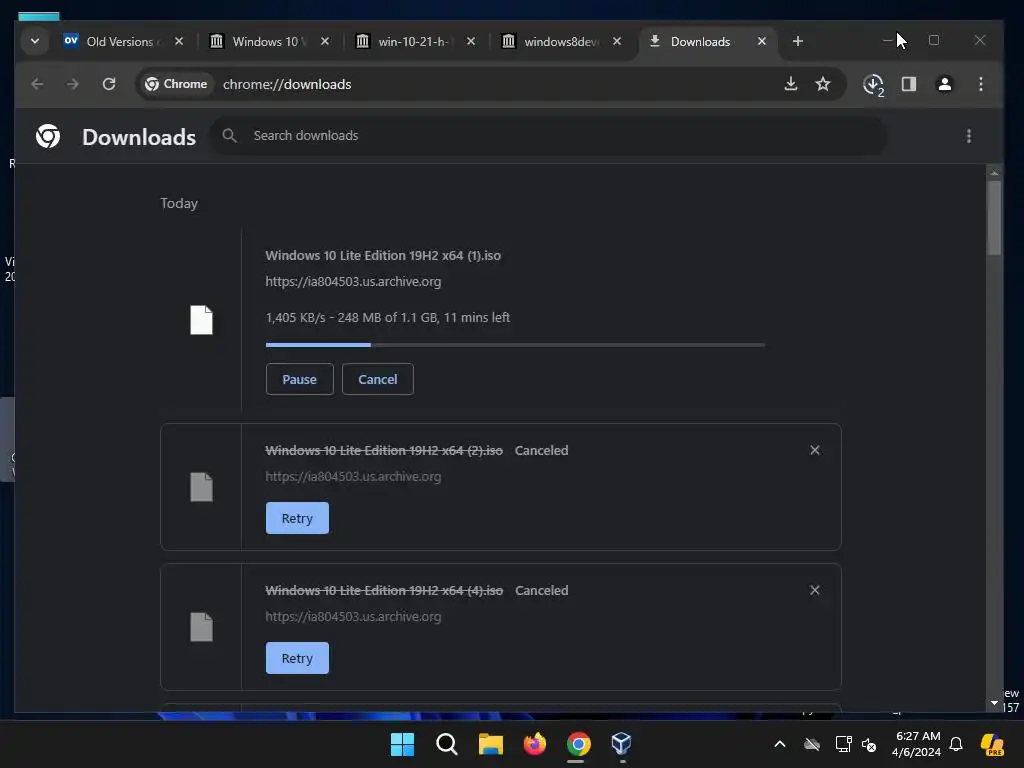Viewport: 1024px width, 768px height.
Task: Open VirtualBox from the taskbar
Action: point(622,744)
